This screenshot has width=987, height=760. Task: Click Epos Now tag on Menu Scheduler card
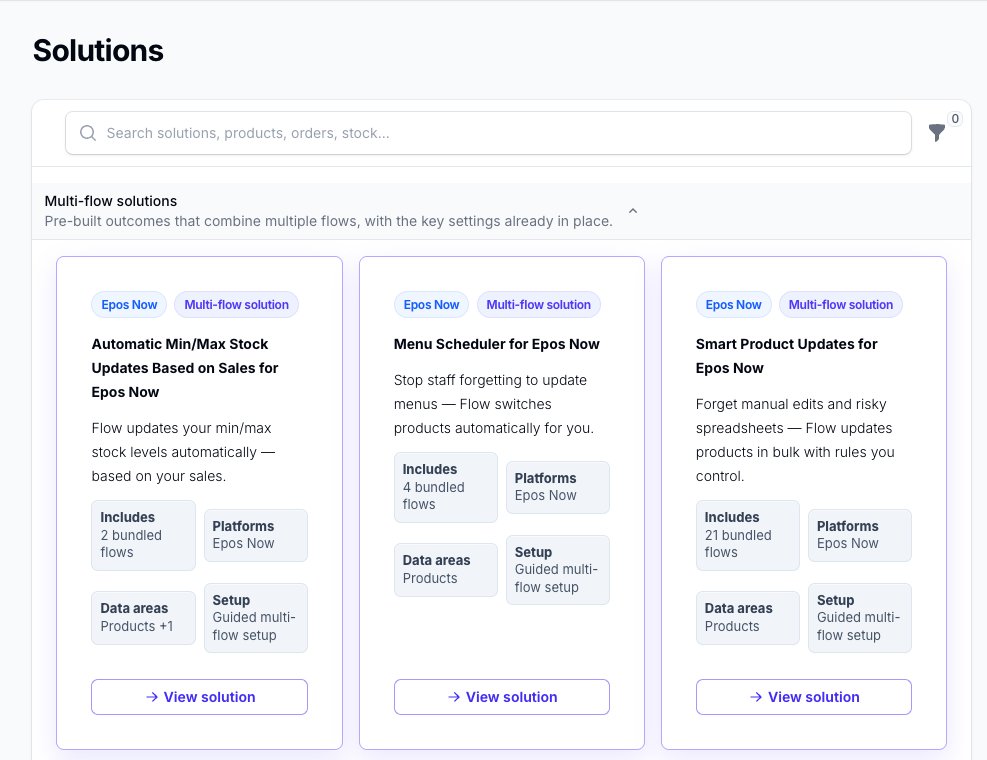(431, 305)
